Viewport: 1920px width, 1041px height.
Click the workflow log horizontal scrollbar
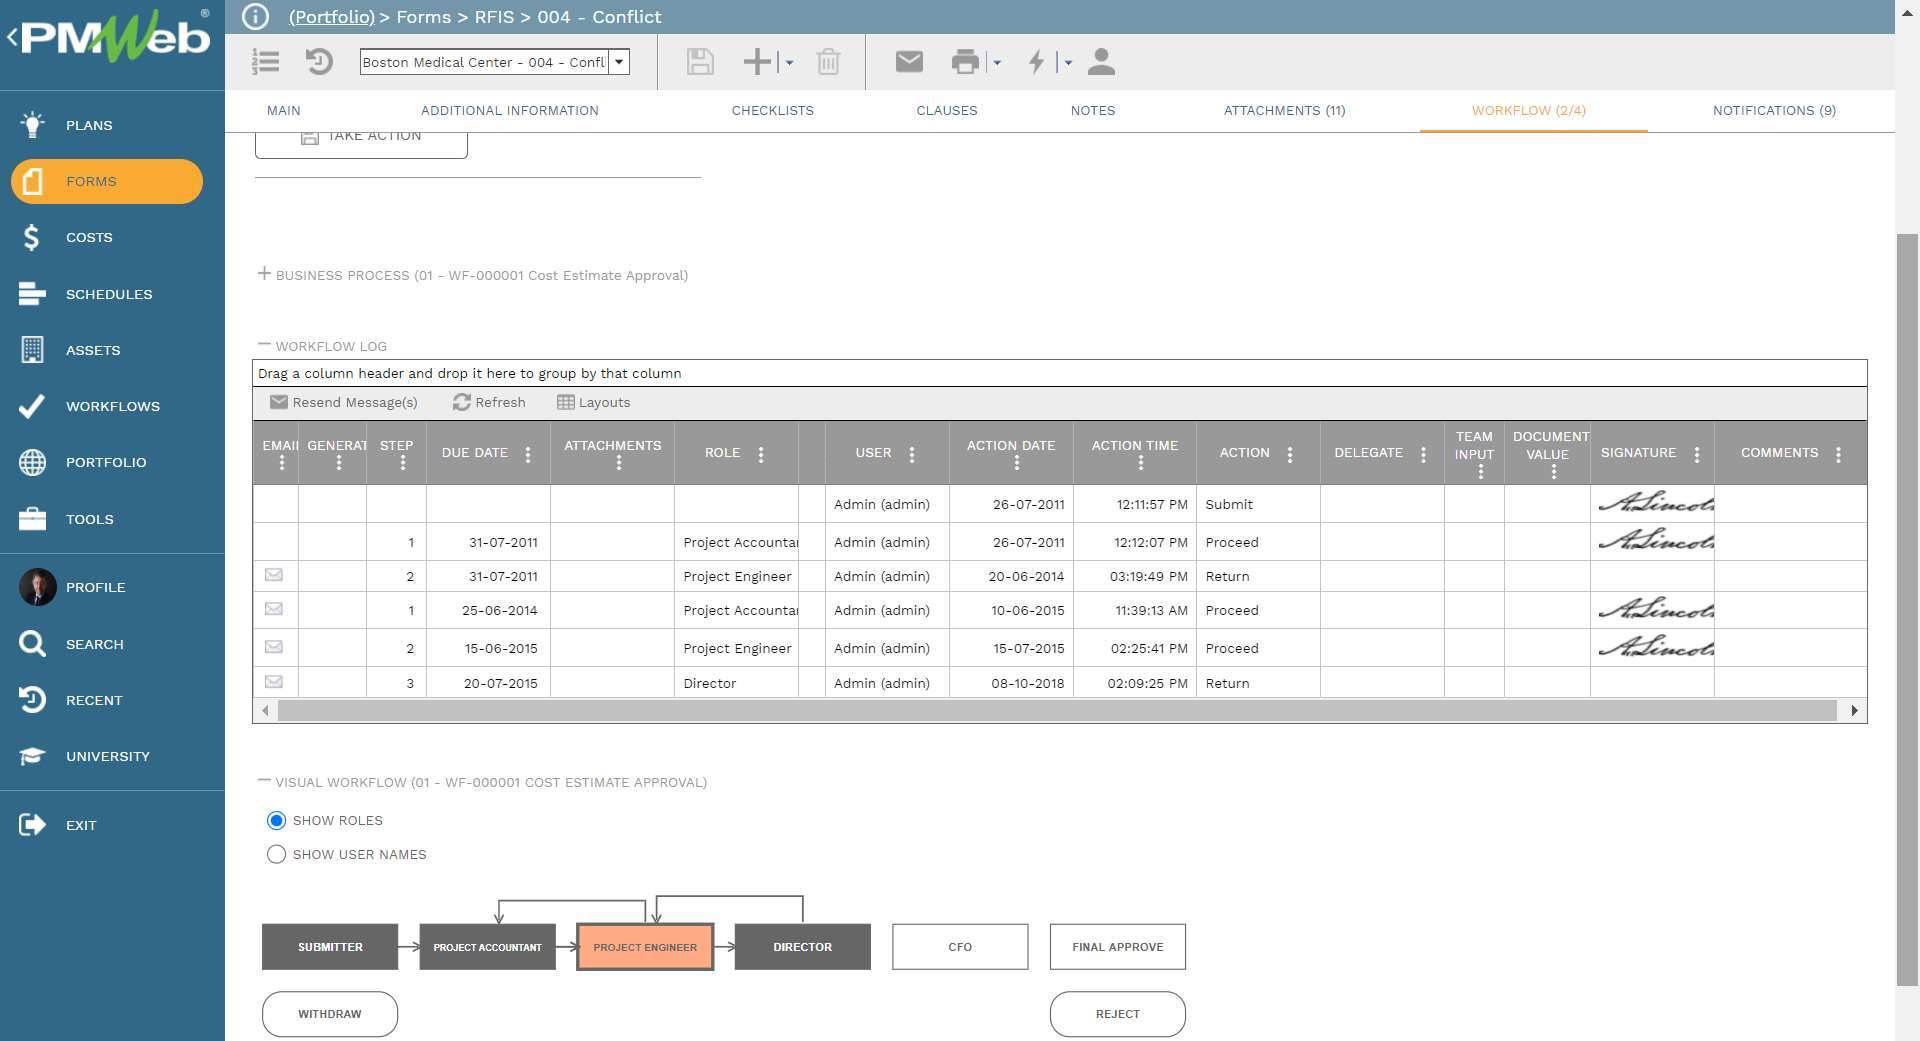(1060, 711)
